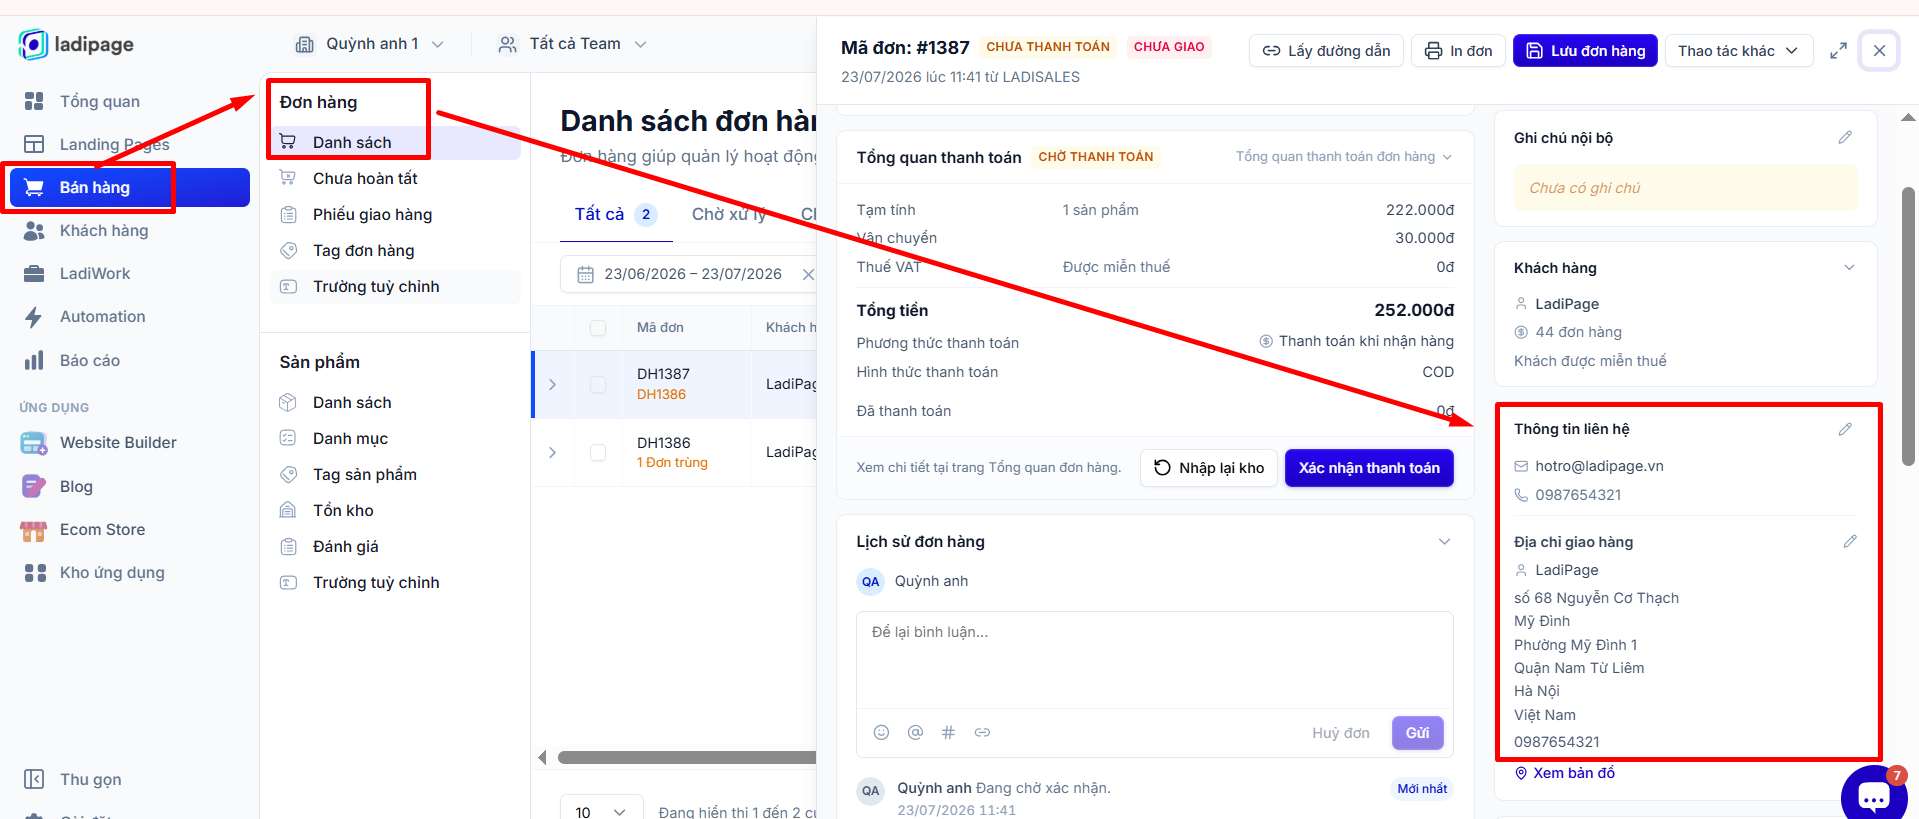The image size is (1919, 819).
Task: Open Tổng quan dashboard in sidebar
Action: pyautogui.click(x=99, y=101)
